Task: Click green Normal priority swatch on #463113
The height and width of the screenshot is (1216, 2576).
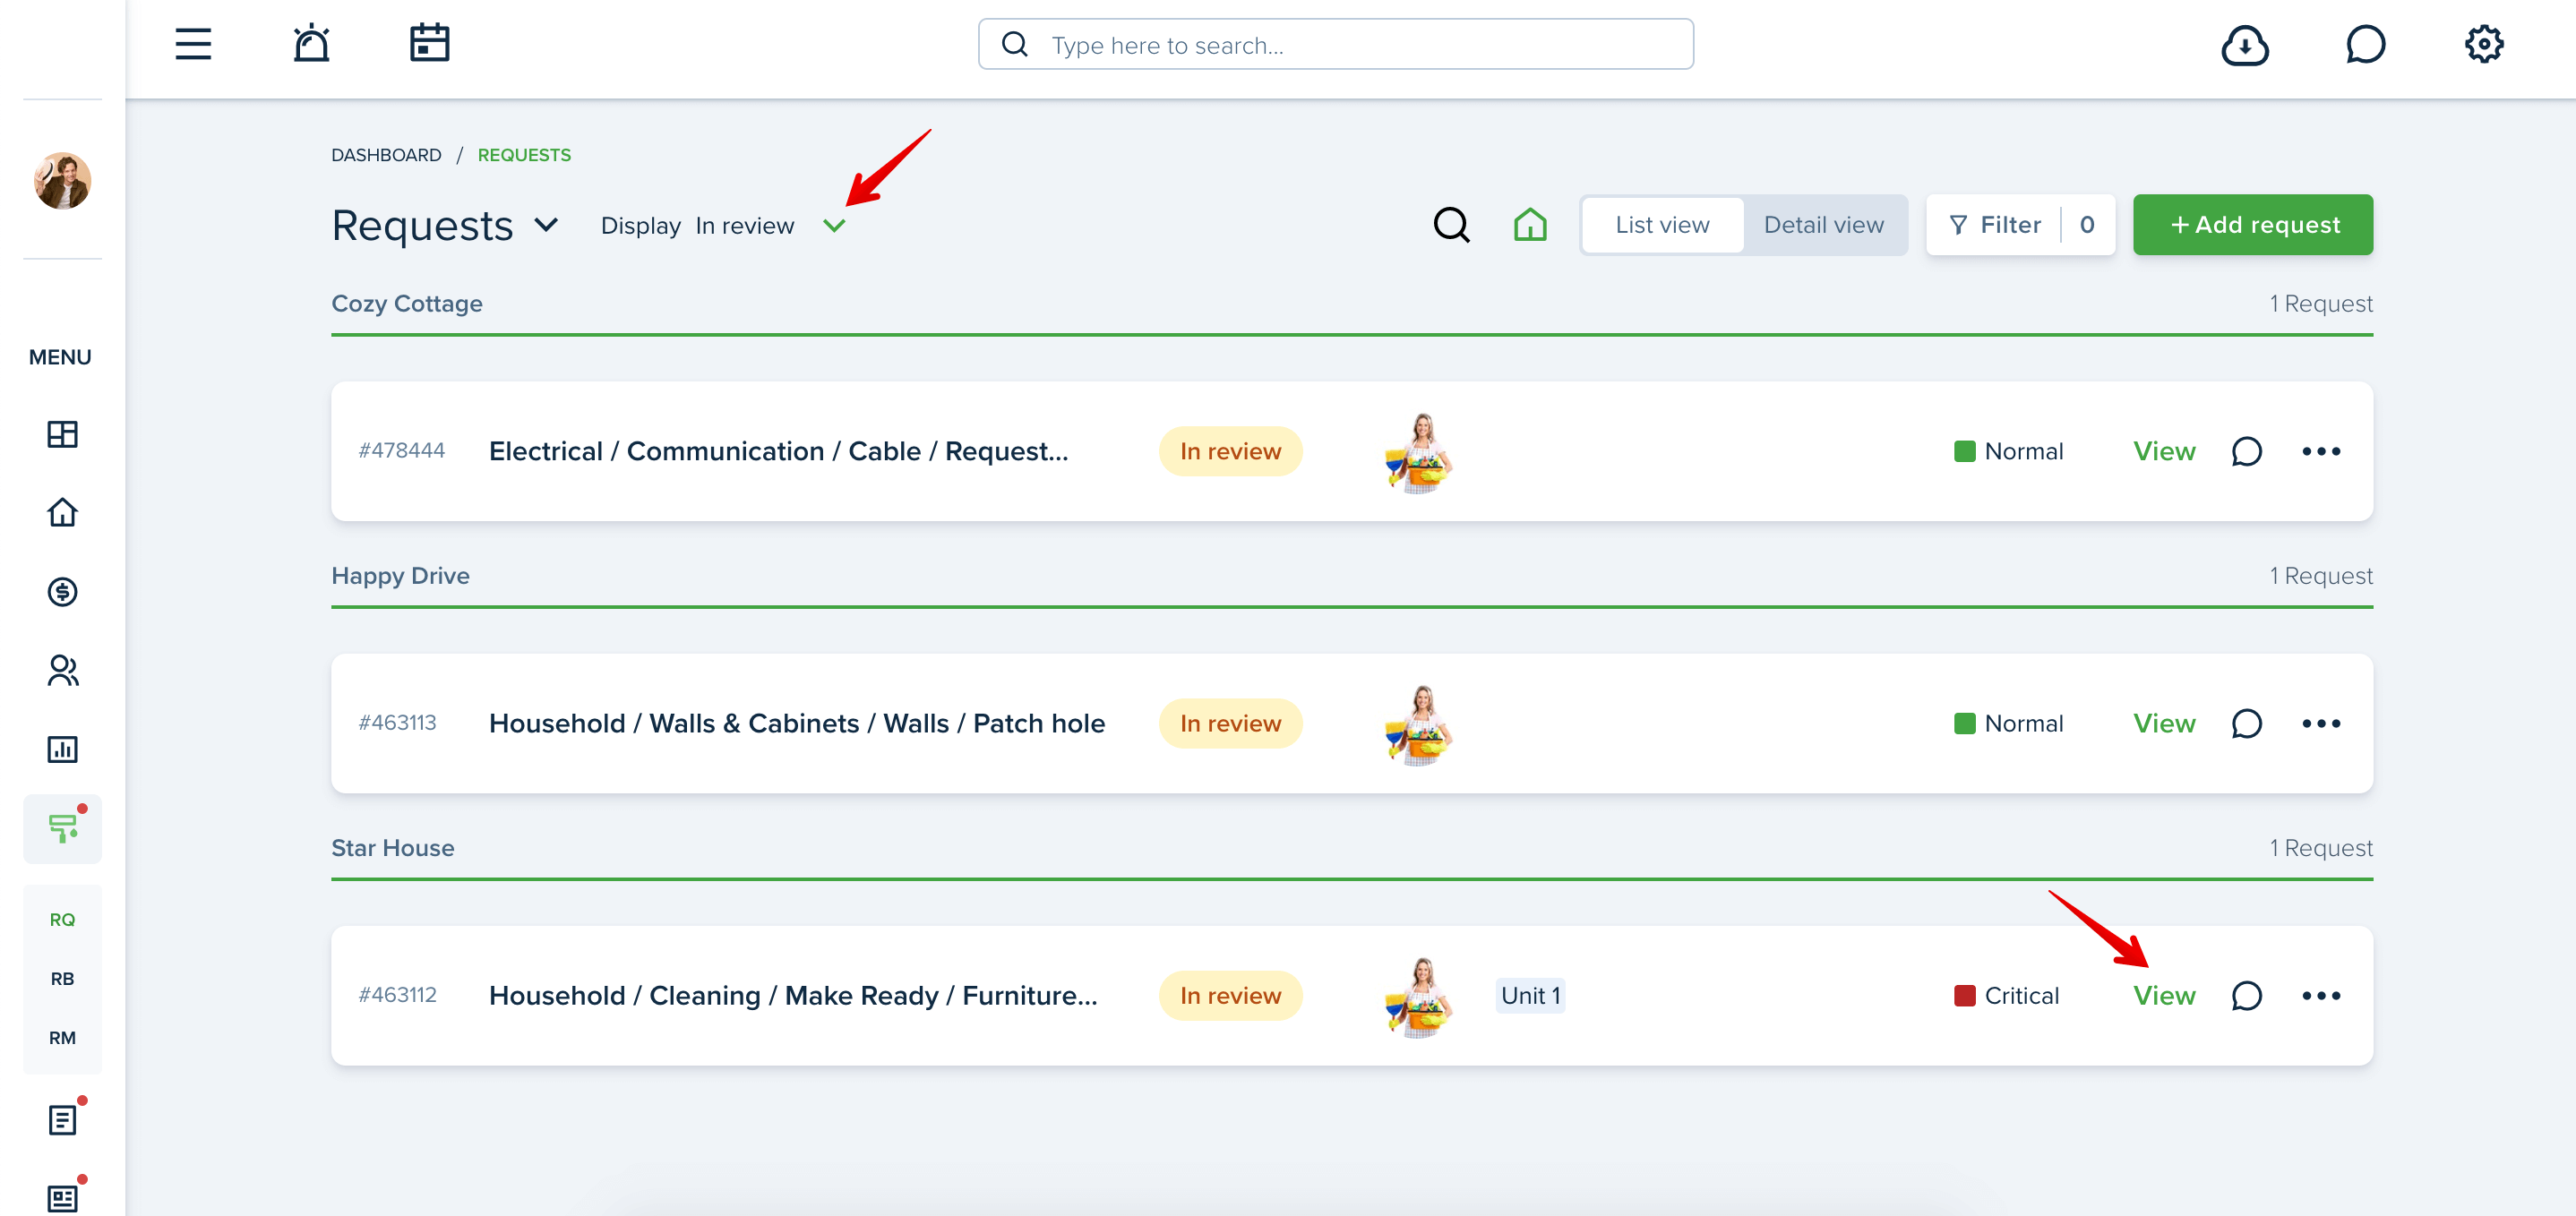Action: (x=1964, y=723)
